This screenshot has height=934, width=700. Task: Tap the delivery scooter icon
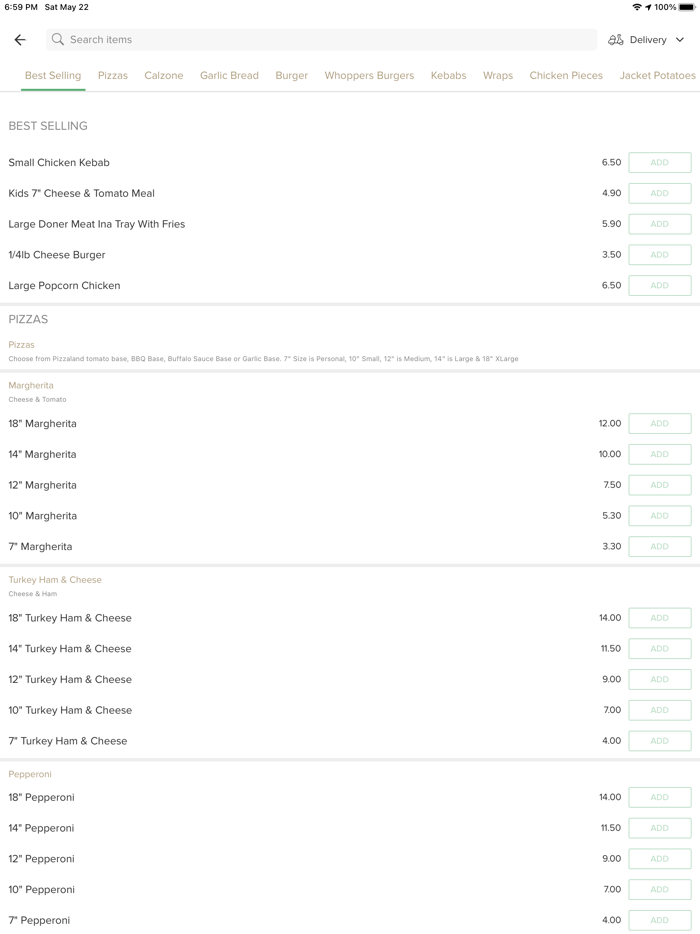pyautogui.click(x=616, y=40)
